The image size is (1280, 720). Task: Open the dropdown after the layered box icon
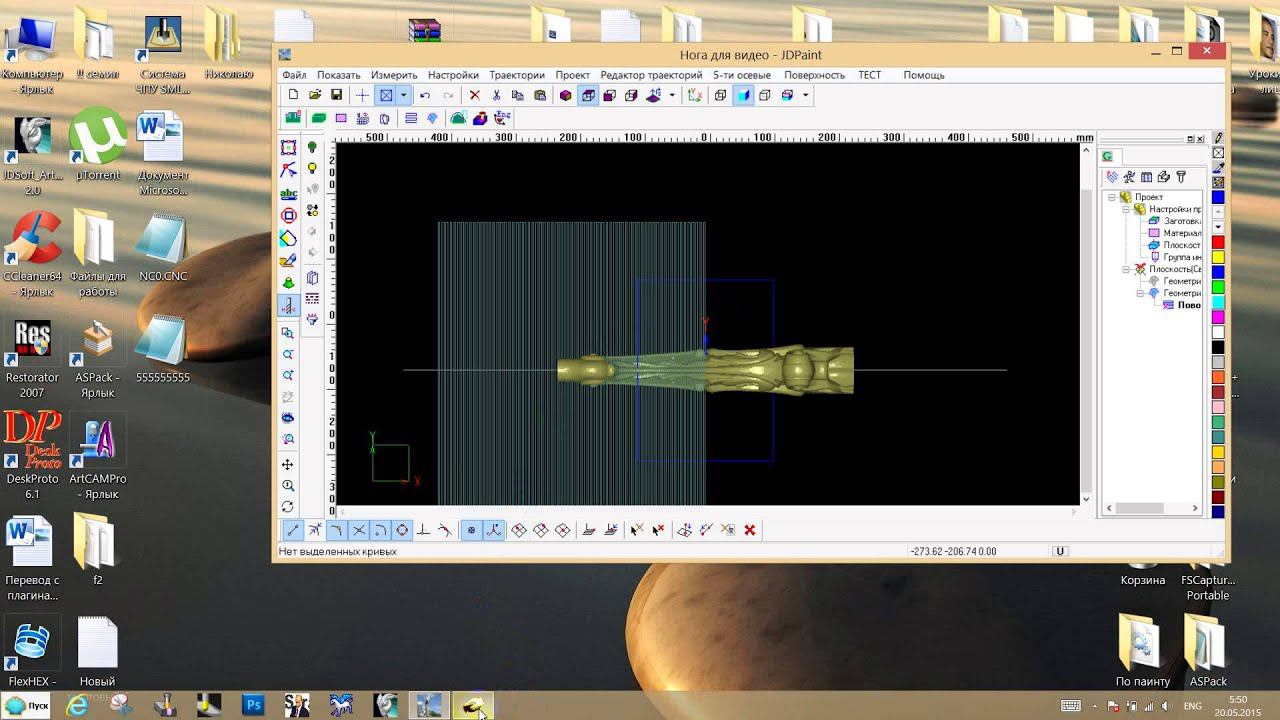click(806, 95)
